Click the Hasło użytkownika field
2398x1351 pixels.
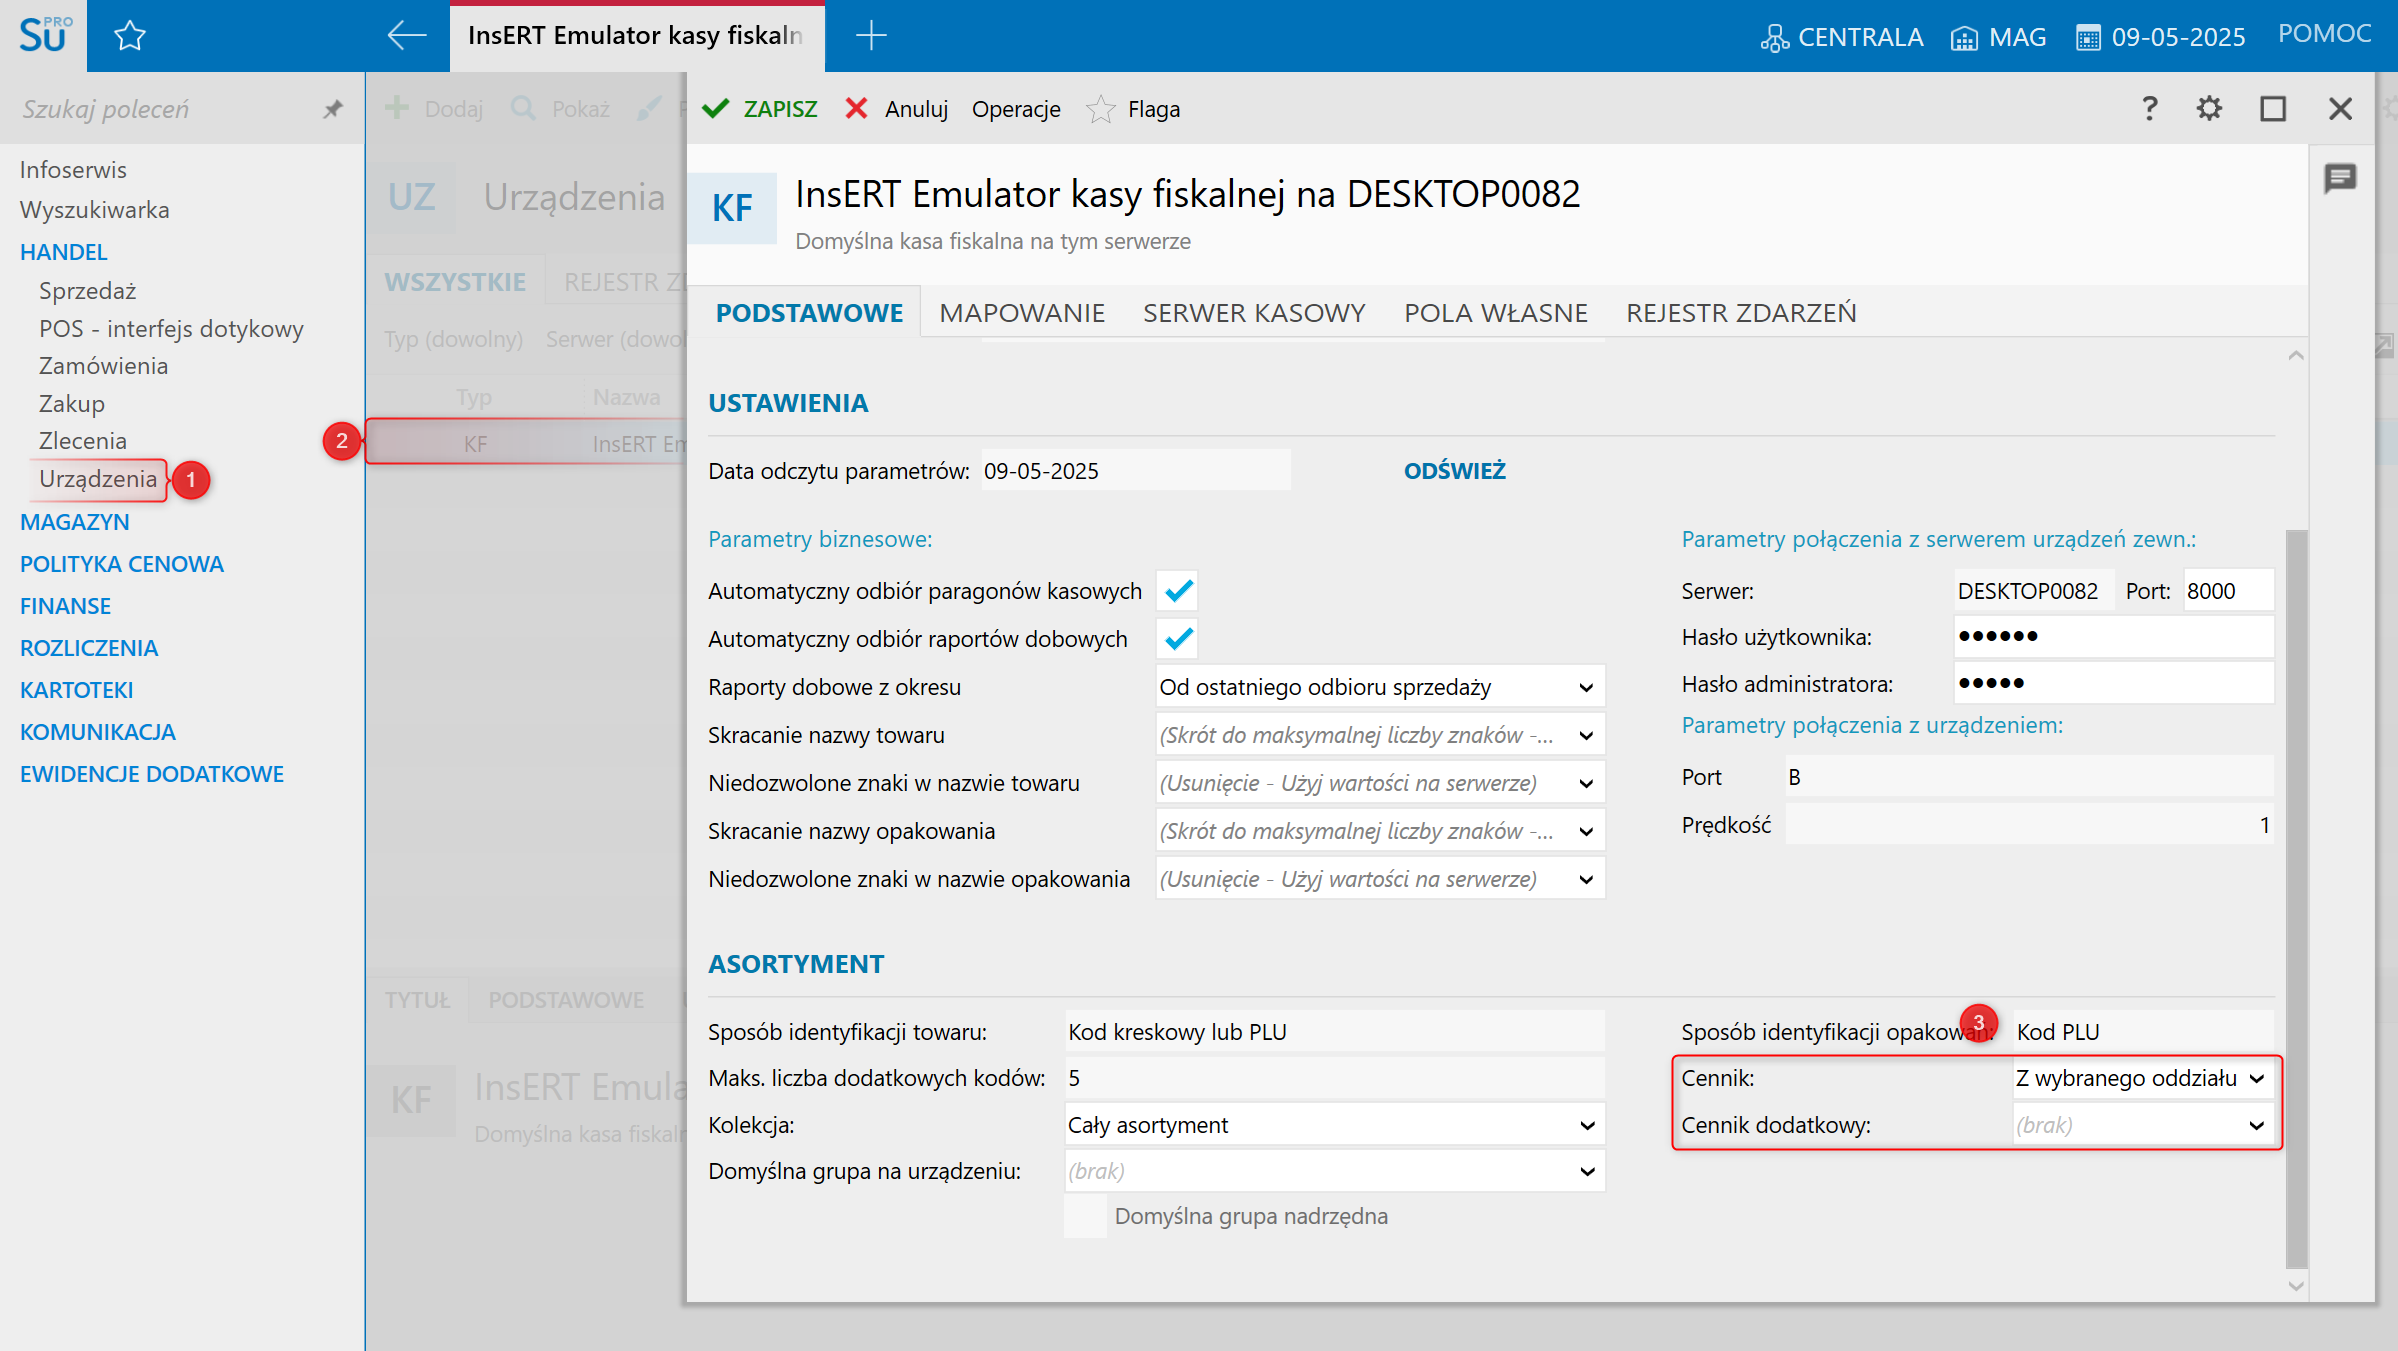click(2114, 637)
